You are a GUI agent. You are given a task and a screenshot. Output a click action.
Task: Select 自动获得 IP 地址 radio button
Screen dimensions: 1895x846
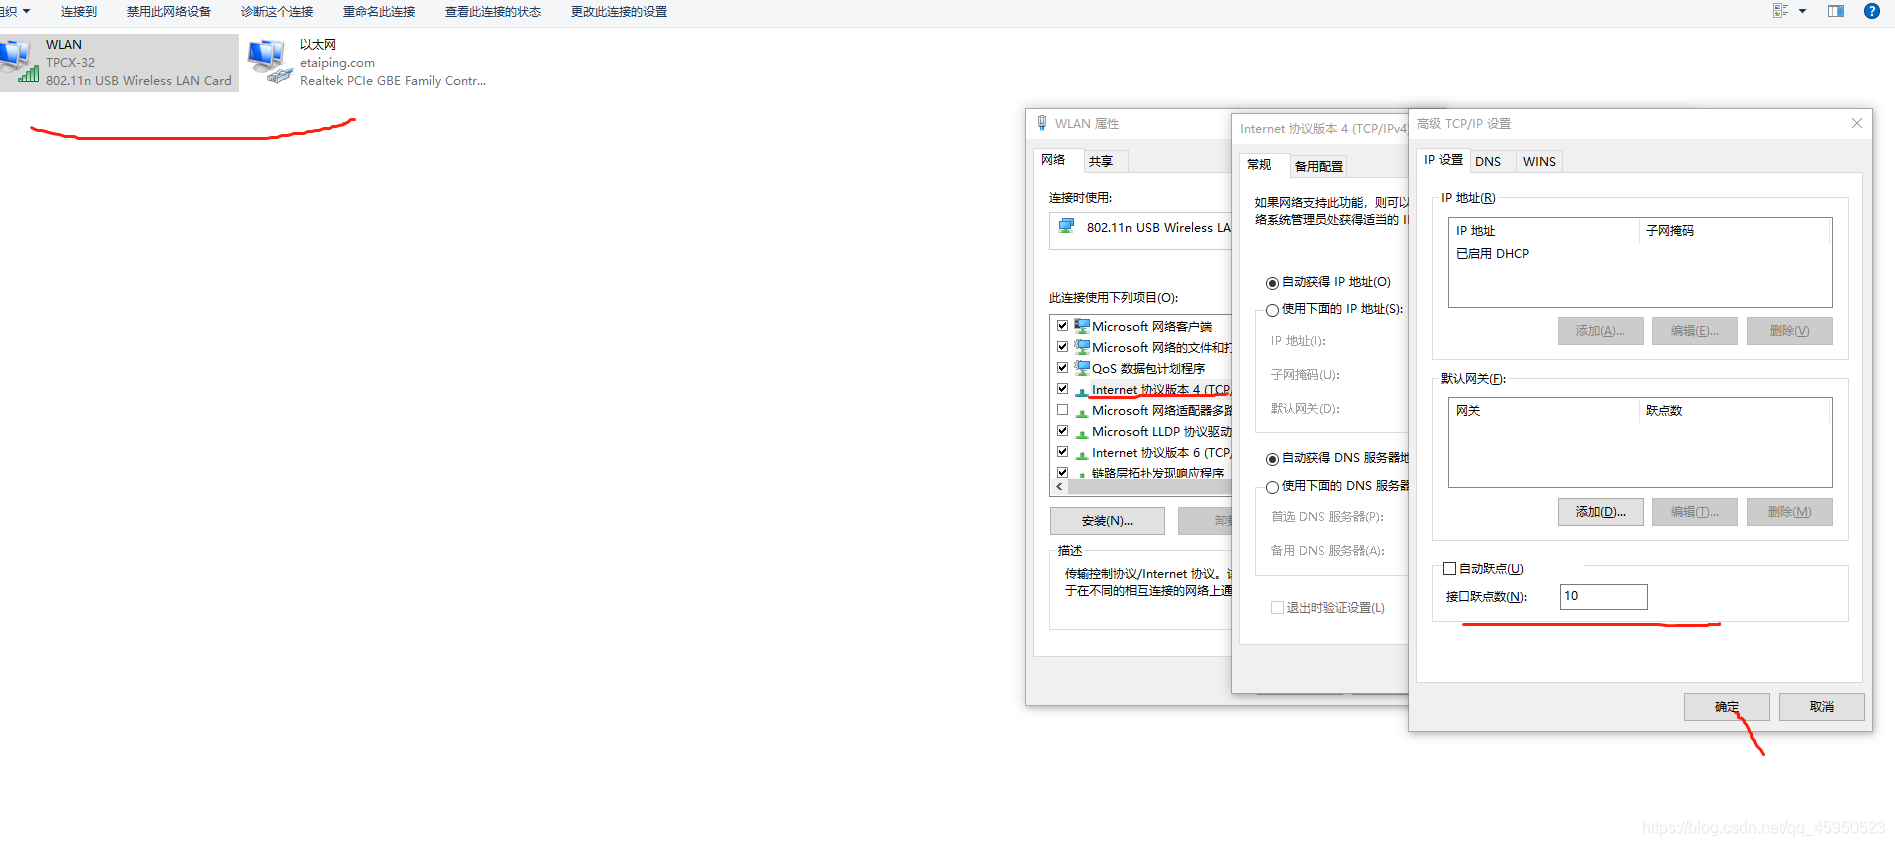tap(1272, 283)
